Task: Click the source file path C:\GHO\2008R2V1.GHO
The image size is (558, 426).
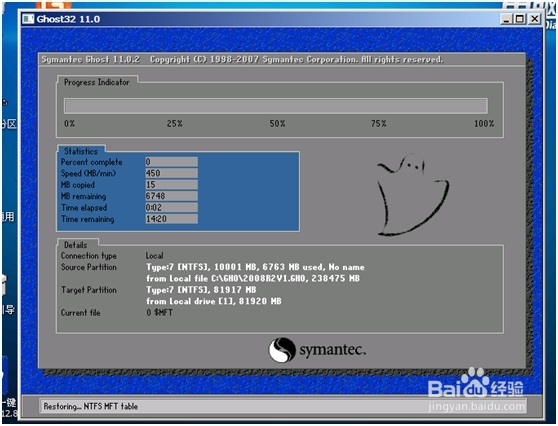Action: pos(259,279)
